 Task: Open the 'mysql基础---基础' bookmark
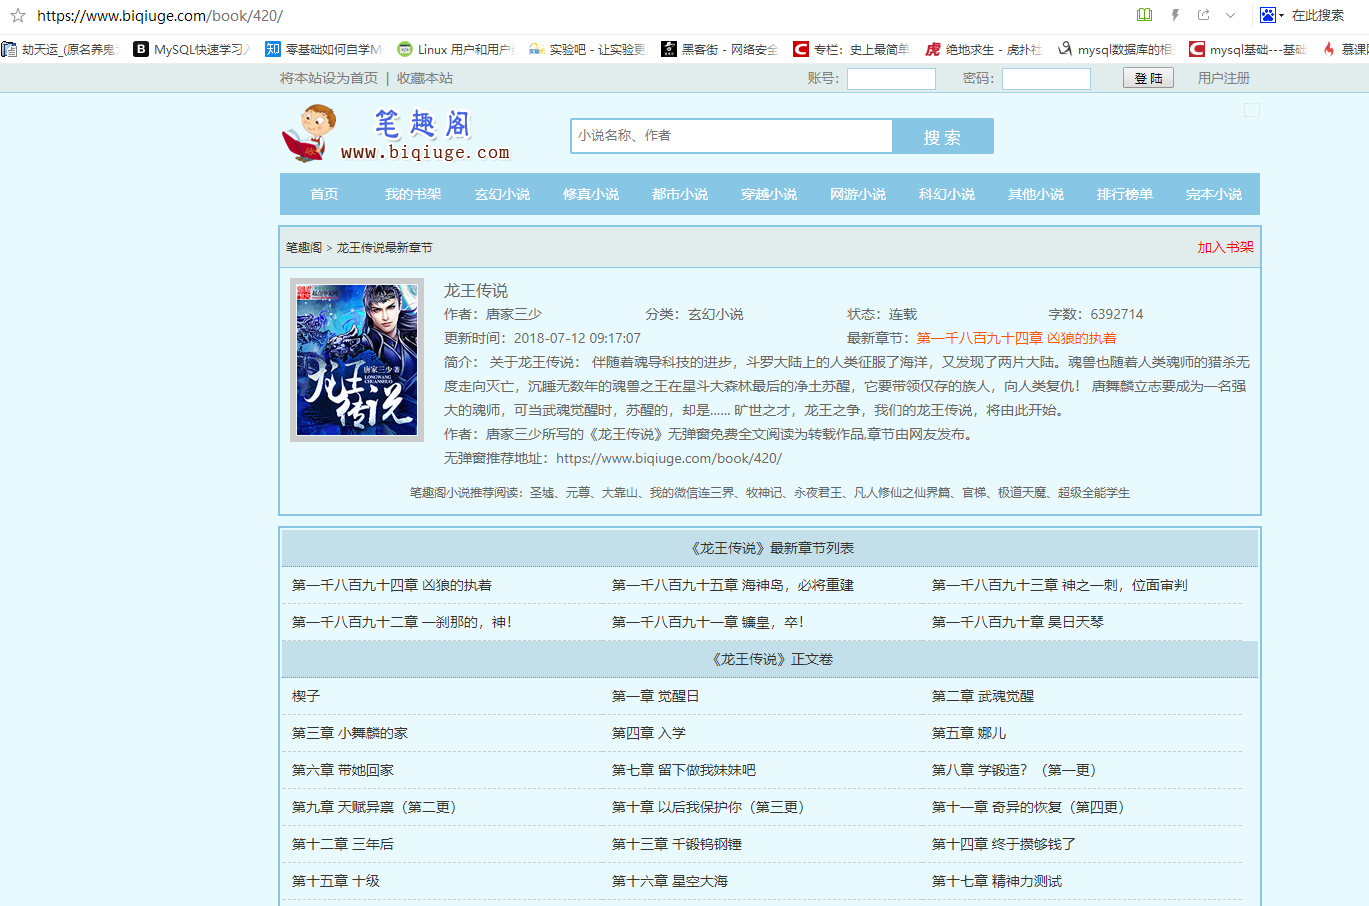[1248, 49]
